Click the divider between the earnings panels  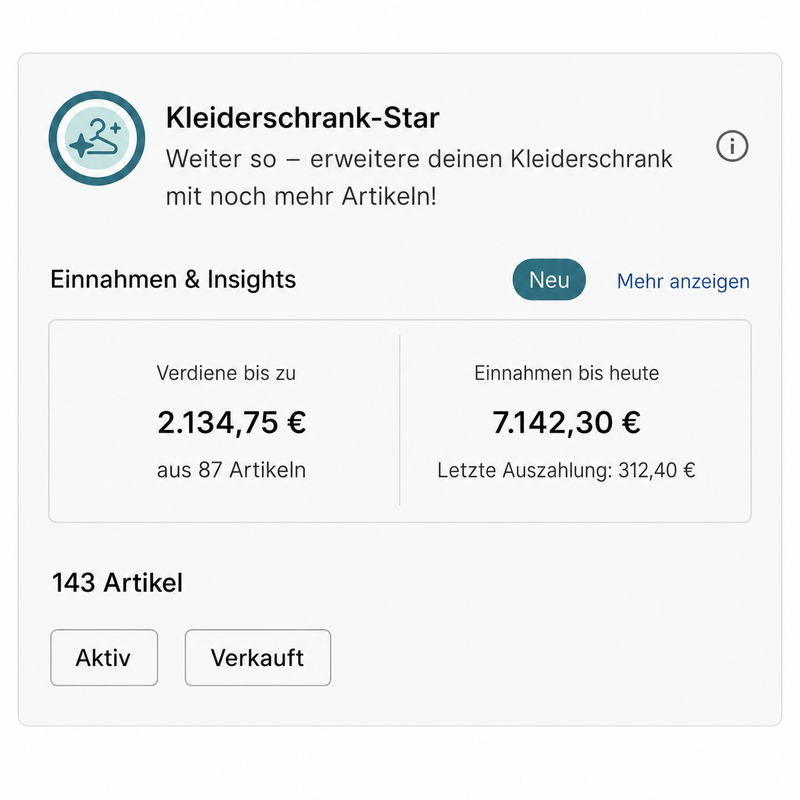(x=399, y=420)
